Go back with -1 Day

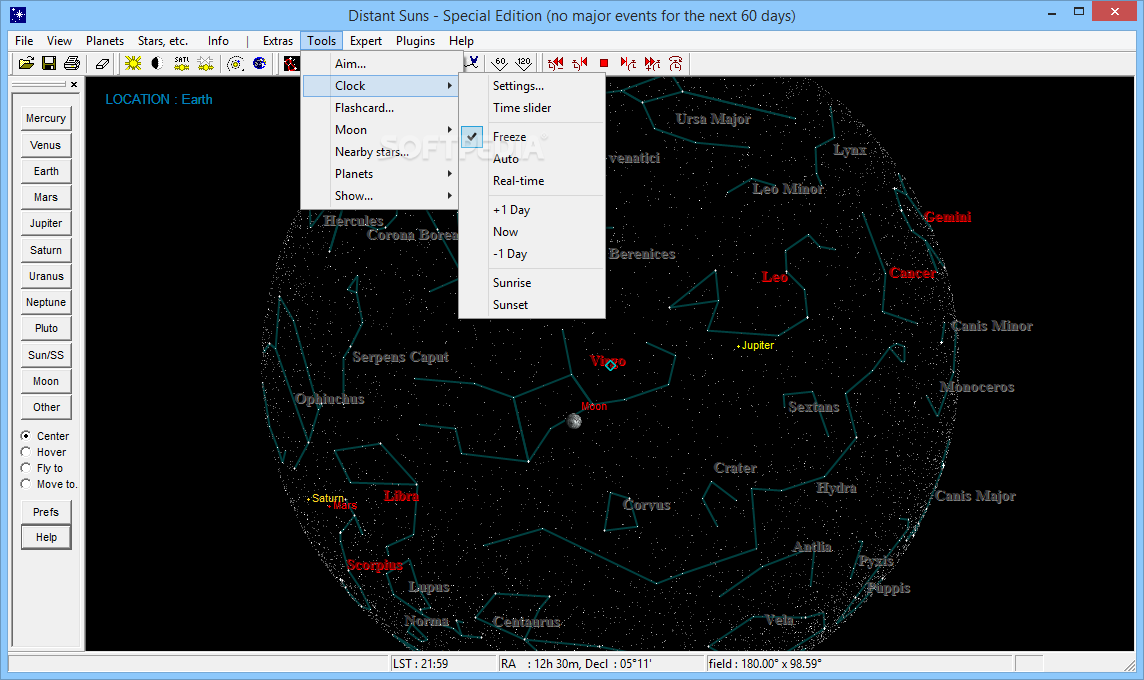pyautogui.click(x=532, y=253)
